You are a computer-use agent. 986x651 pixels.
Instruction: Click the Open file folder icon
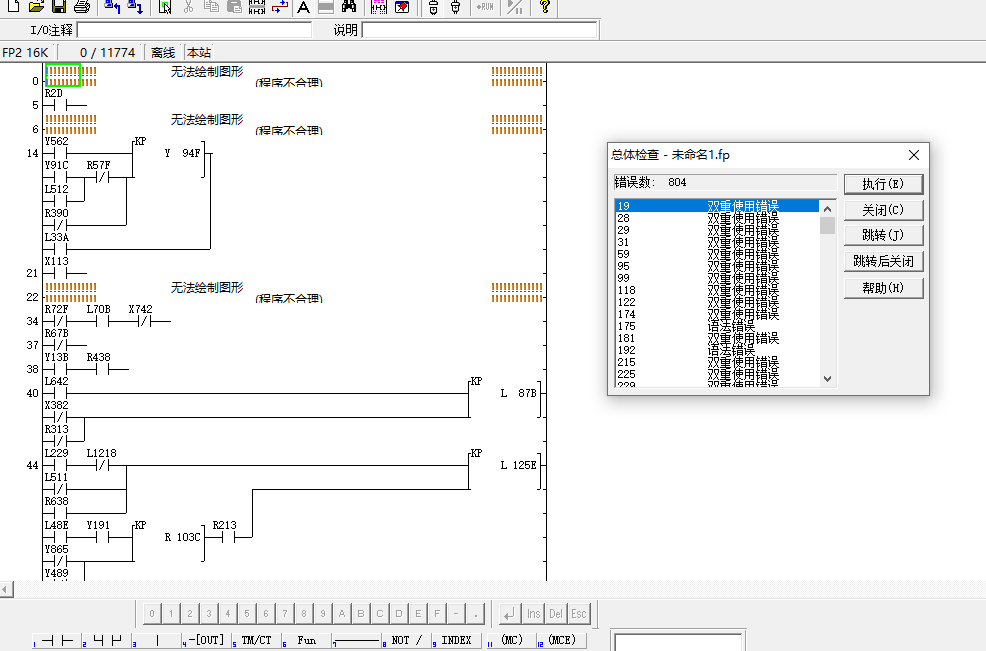[36, 7]
